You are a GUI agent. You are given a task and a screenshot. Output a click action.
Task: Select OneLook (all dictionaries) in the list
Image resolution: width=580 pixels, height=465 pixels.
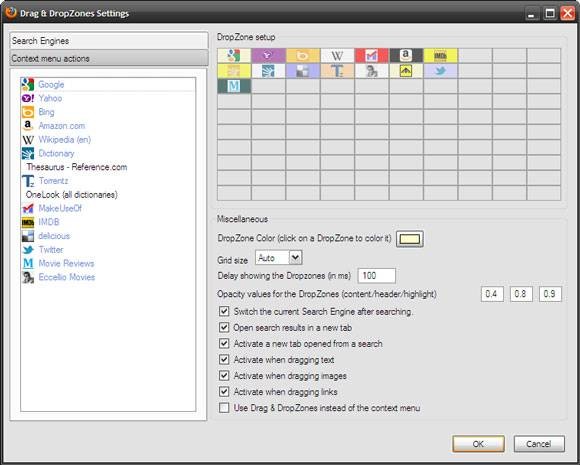point(72,195)
